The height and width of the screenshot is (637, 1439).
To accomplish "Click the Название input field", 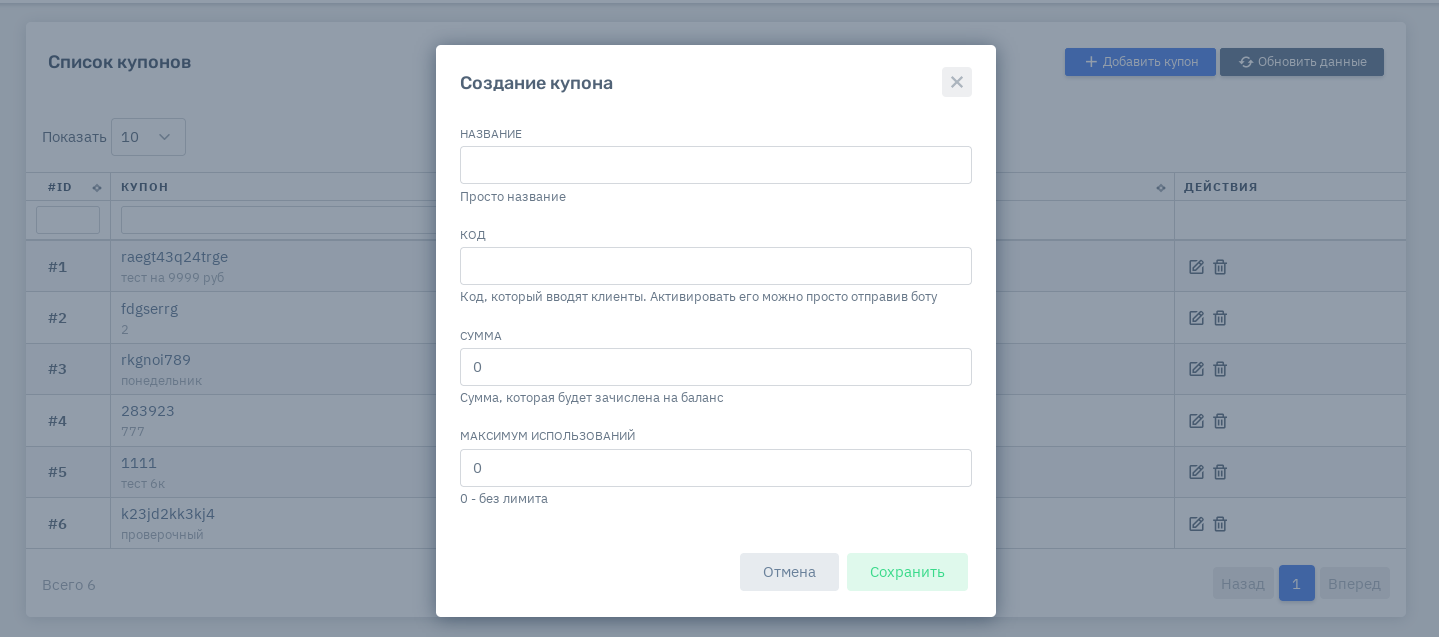I will click(x=715, y=165).
